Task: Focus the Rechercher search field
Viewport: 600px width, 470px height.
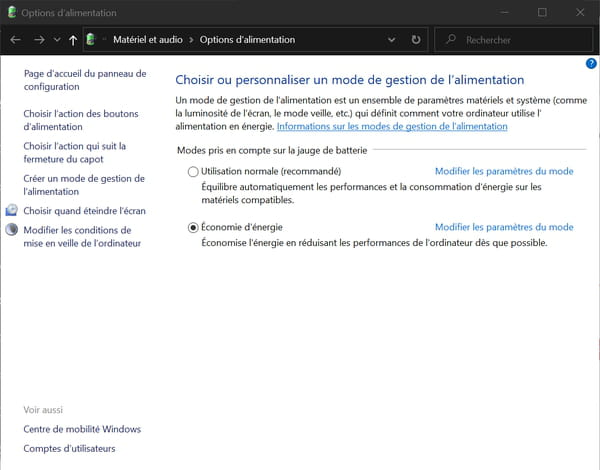Action: tap(514, 40)
